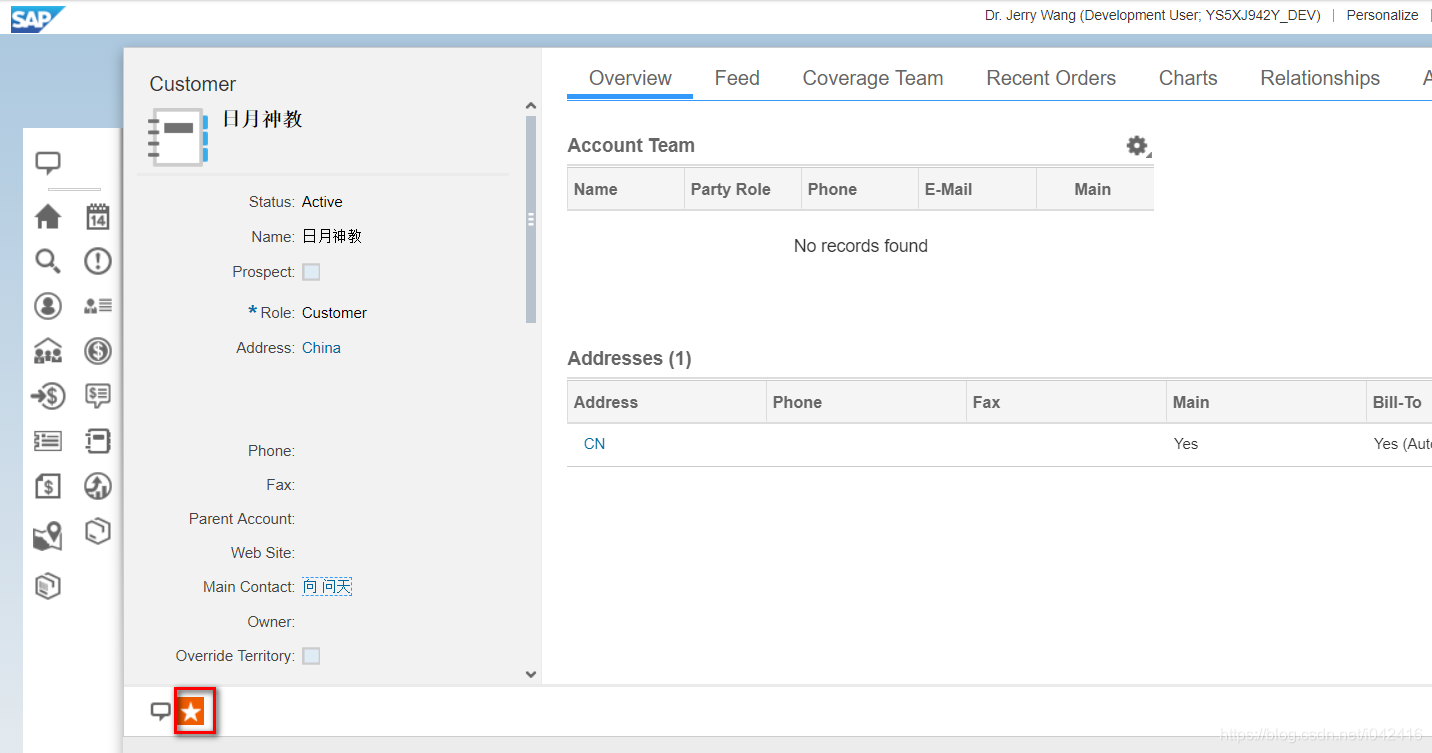The width and height of the screenshot is (1432, 753).
Task: Open the stacked cube catalog icon
Action: pyautogui.click(x=48, y=586)
